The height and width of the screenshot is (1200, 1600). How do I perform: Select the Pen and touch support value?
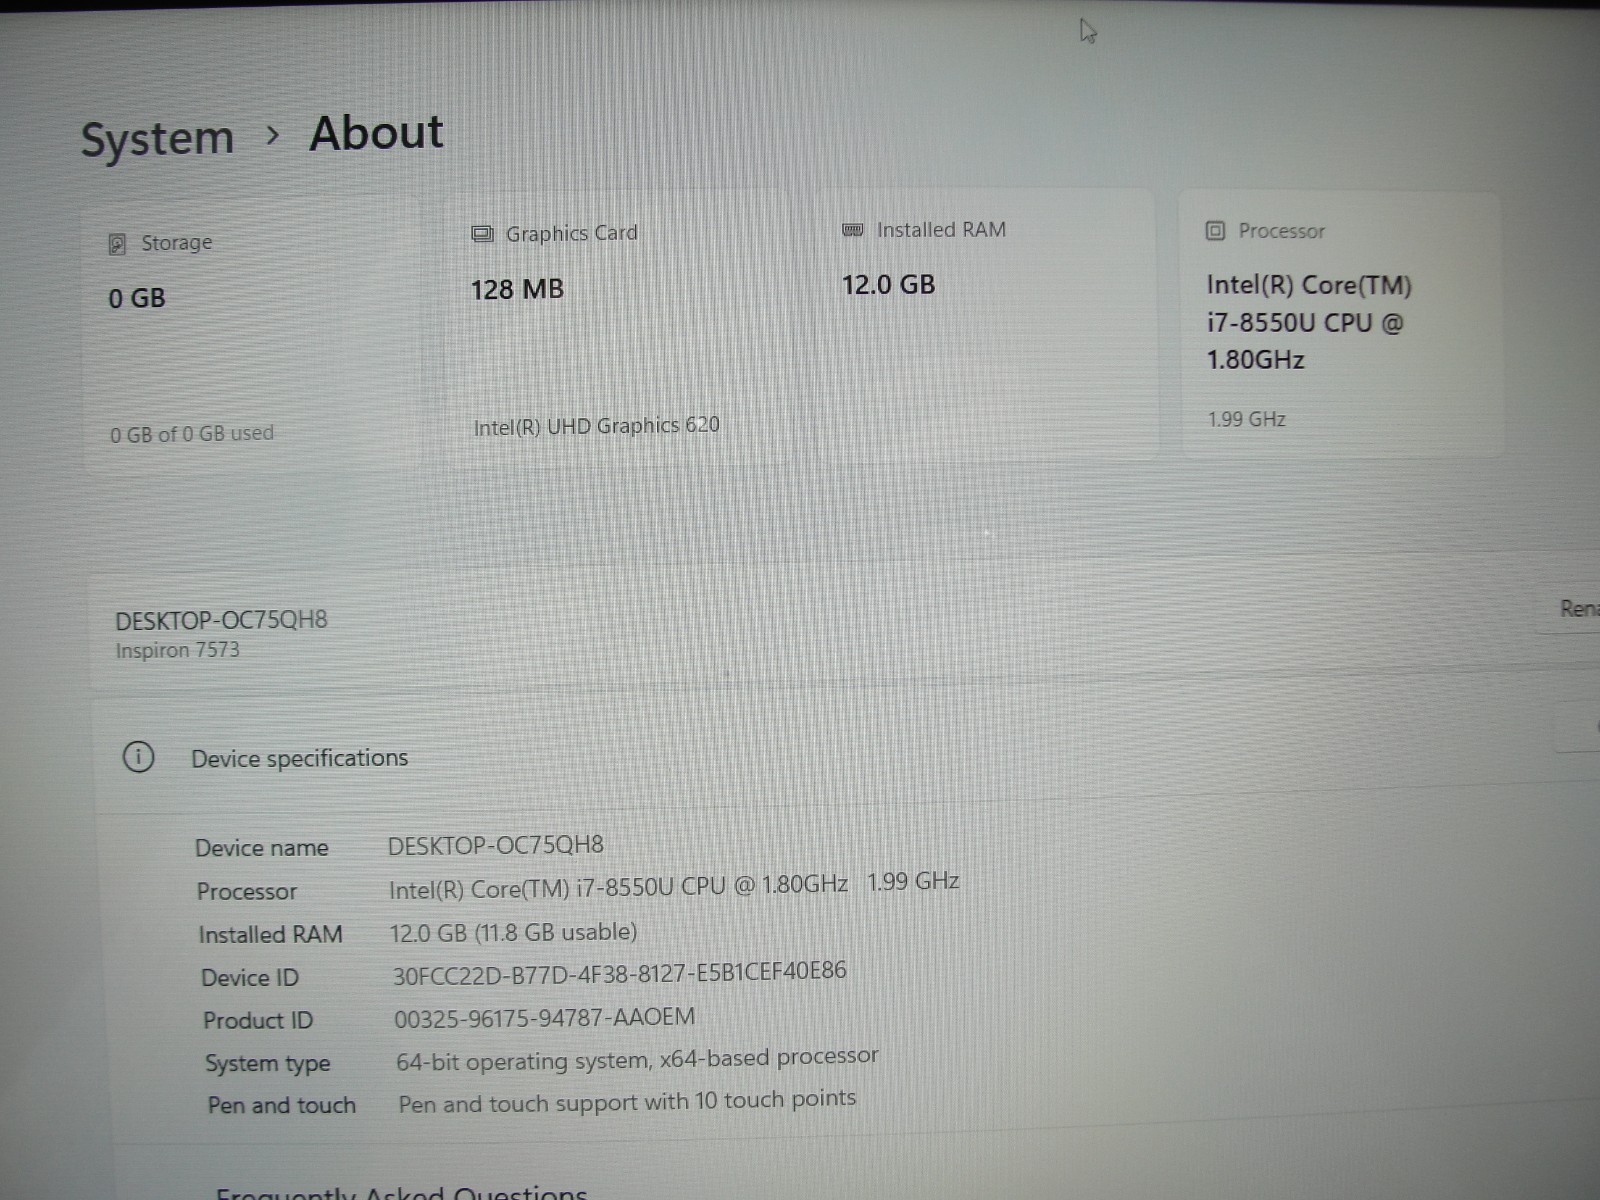[x=627, y=1101]
